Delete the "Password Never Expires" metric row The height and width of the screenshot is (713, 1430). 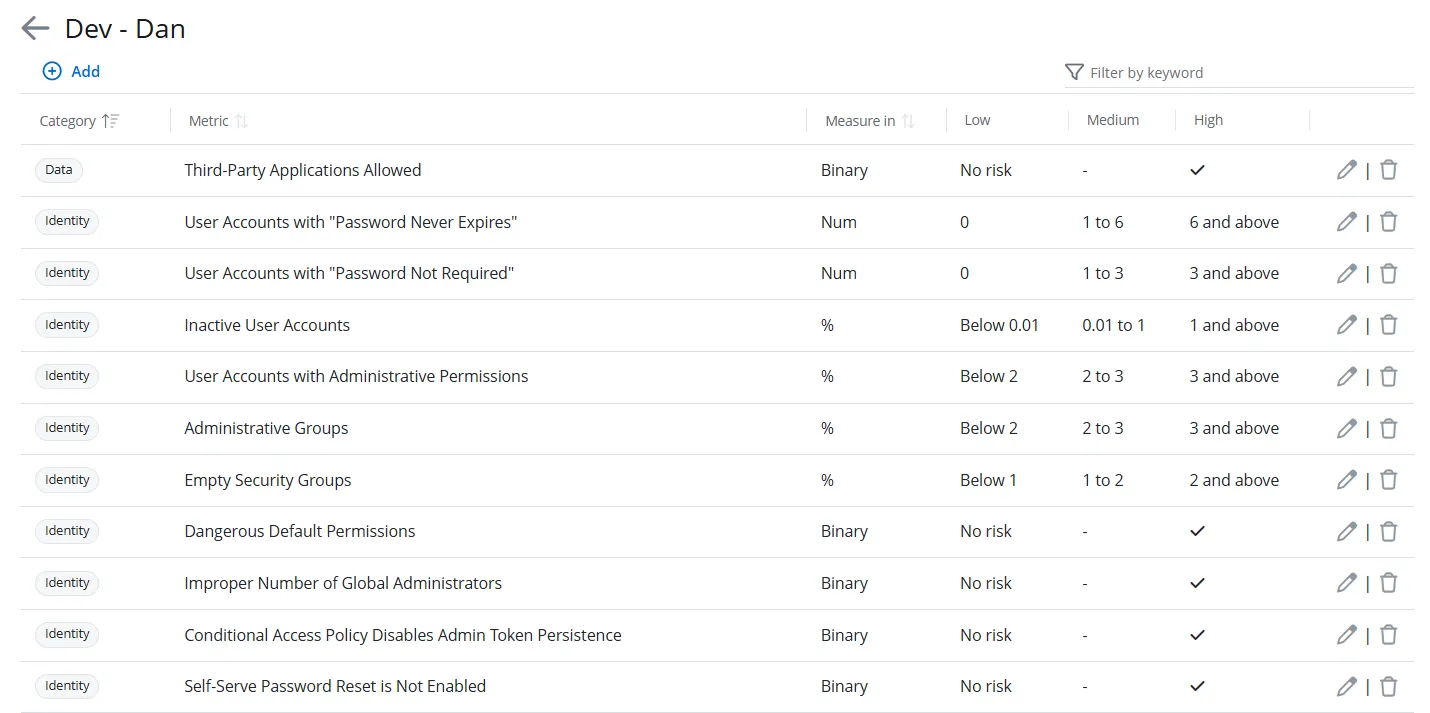tap(1388, 222)
